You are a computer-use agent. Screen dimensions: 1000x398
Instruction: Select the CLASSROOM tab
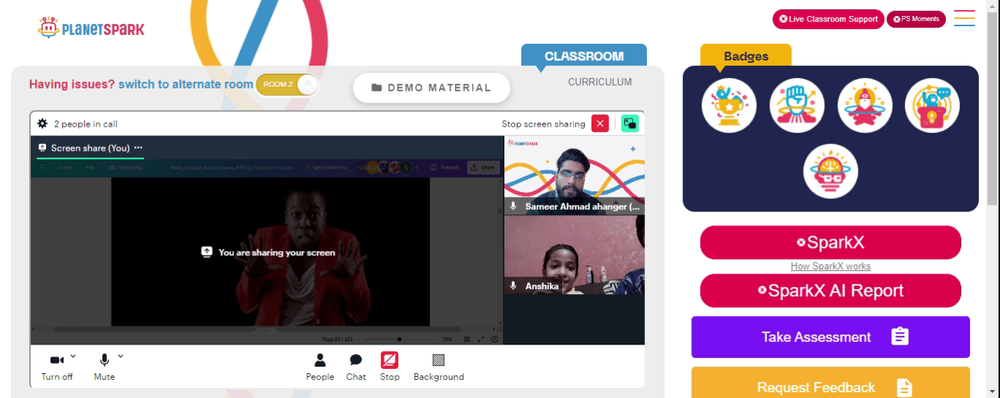[584, 55]
